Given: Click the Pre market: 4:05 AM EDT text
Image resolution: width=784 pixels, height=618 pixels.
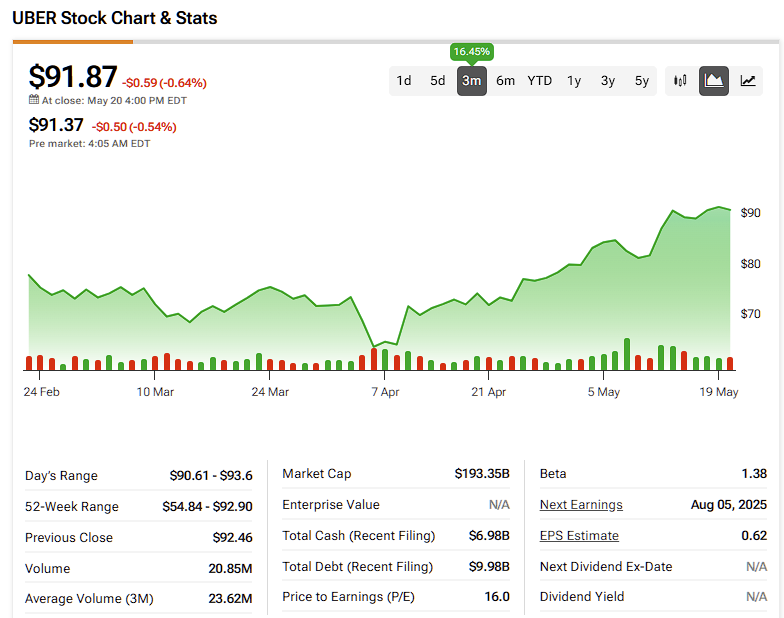Looking at the screenshot, I should pyautogui.click(x=90, y=144).
